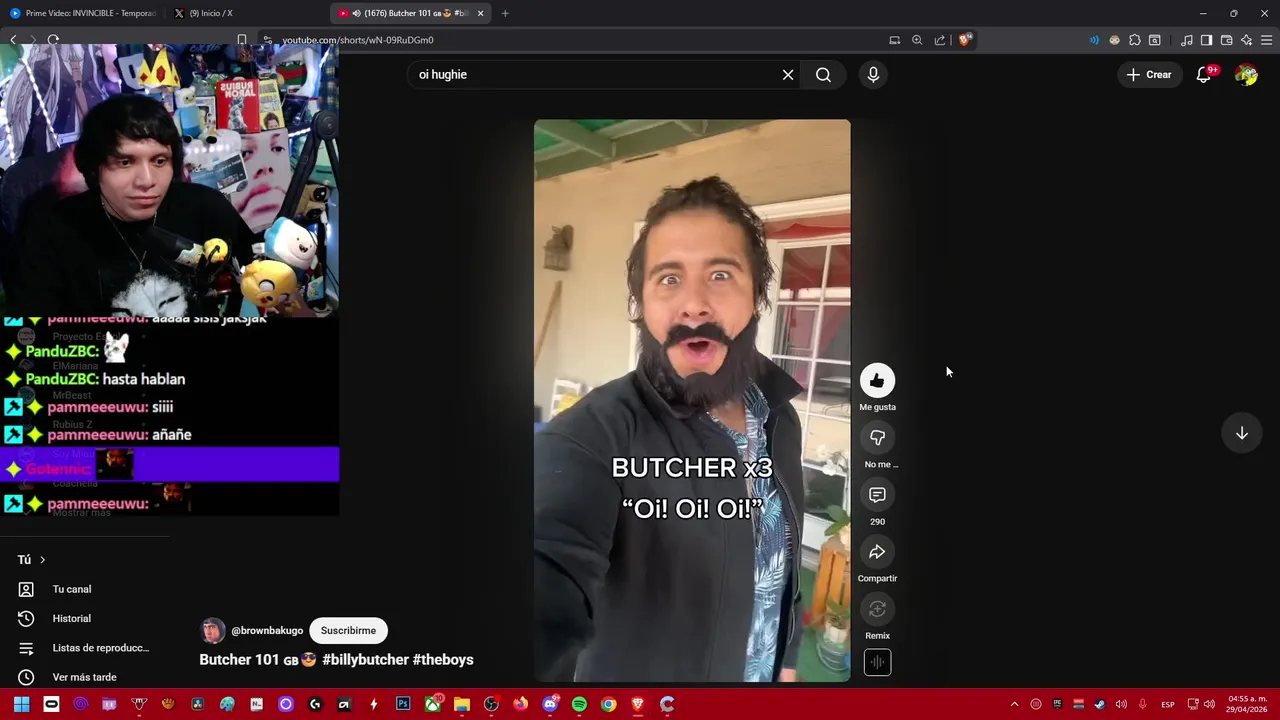Open Discord from the taskbar
The height and width of the screenshot is (720, 1280).
pyautogui.click(x=550, y=704)
